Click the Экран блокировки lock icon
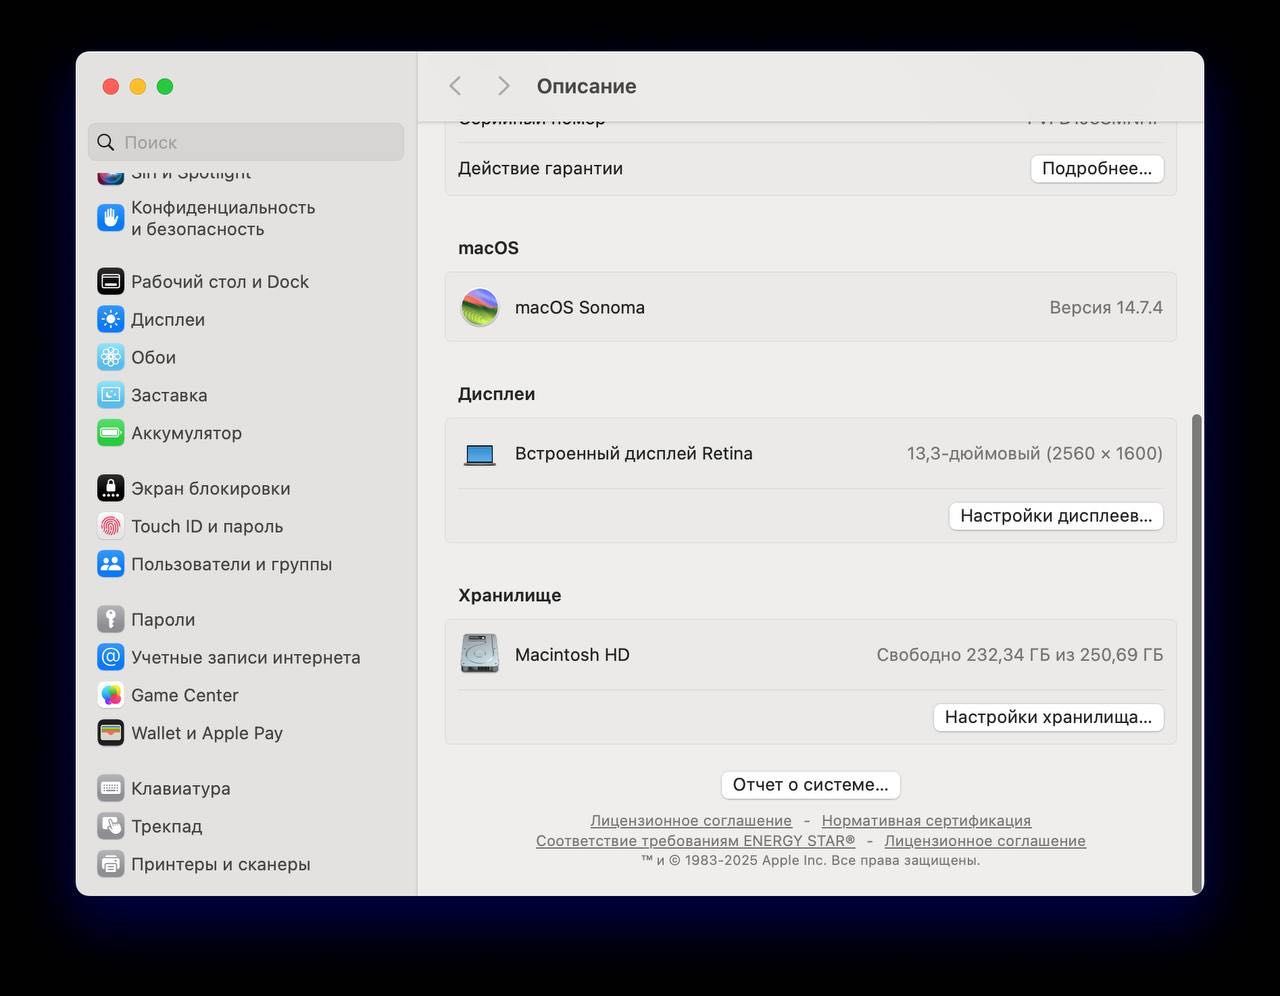 pos(111,488)
